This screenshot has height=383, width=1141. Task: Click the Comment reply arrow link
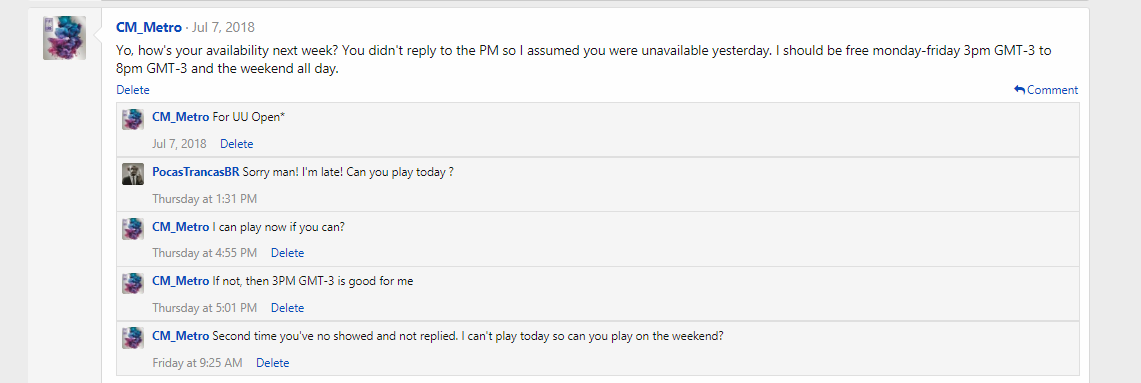[x=1046, y=90]
